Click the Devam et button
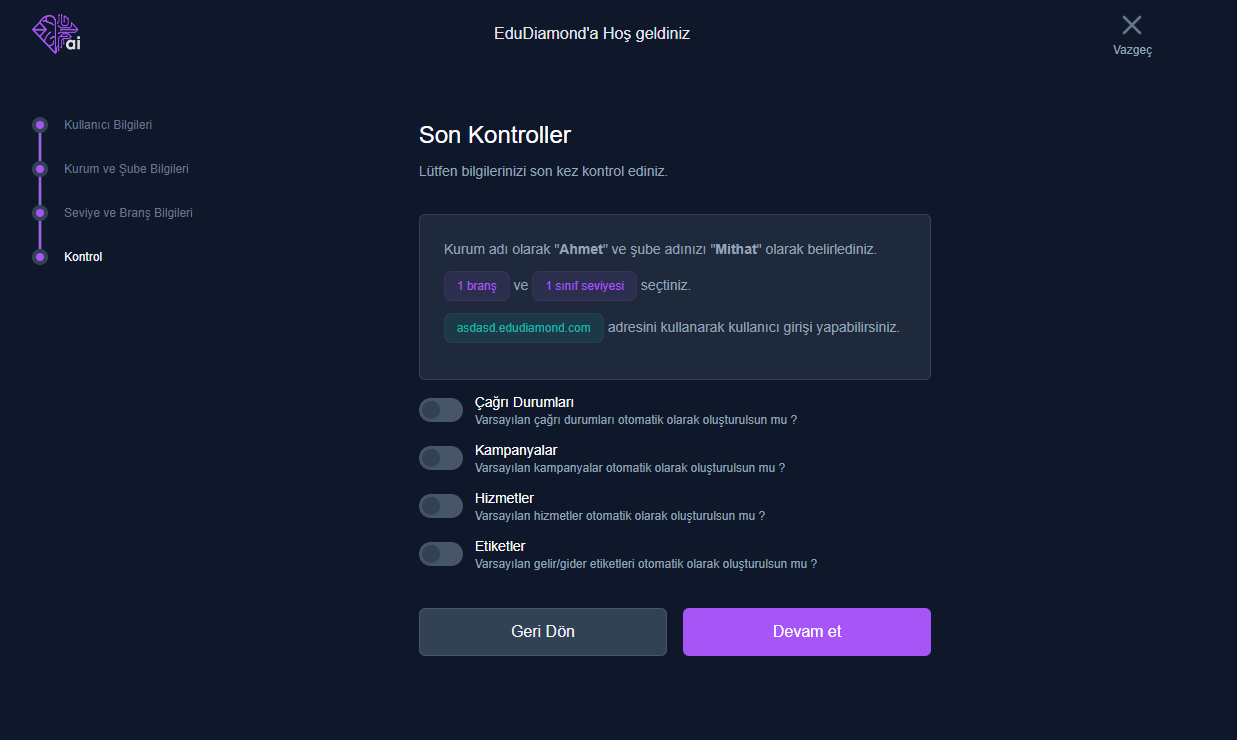The width and height of the screenshot is (1237, 740). coord(807,632)
